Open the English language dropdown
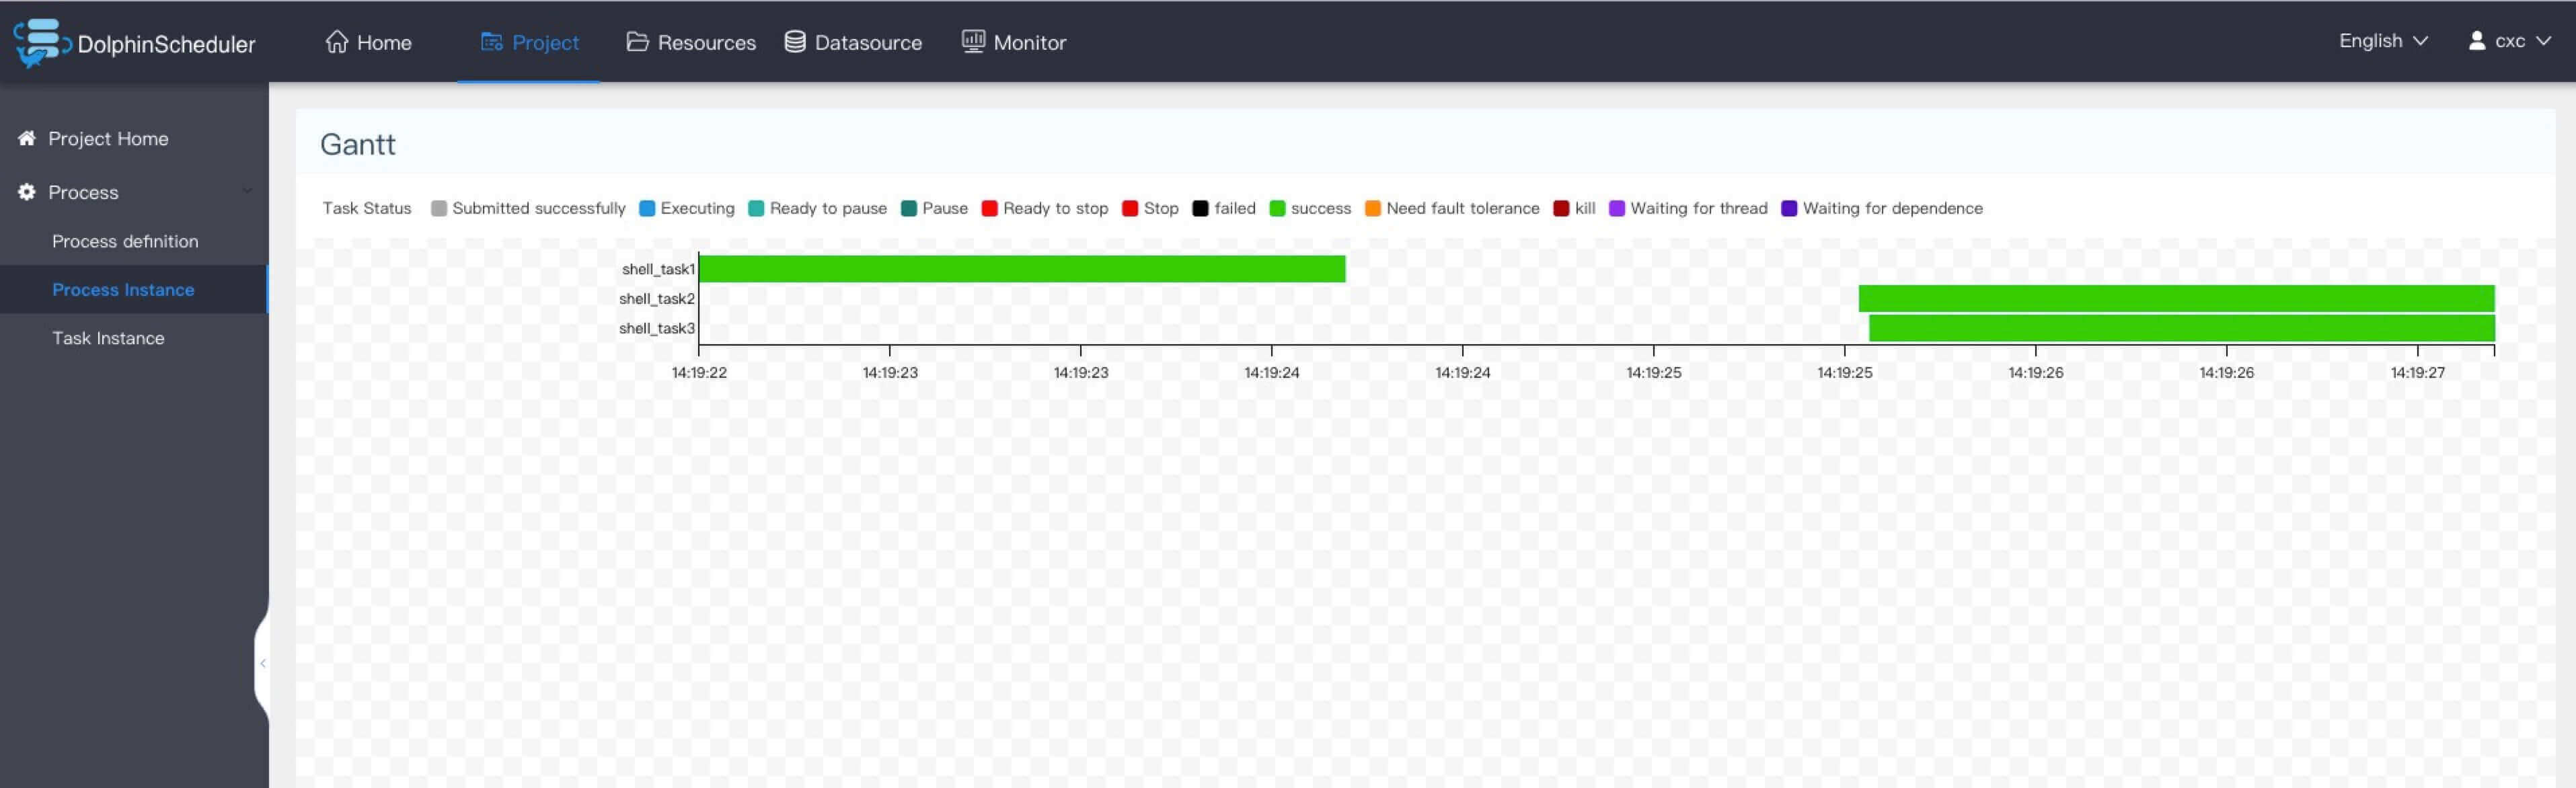2576x788 pixels. [x=2382, y=41]
